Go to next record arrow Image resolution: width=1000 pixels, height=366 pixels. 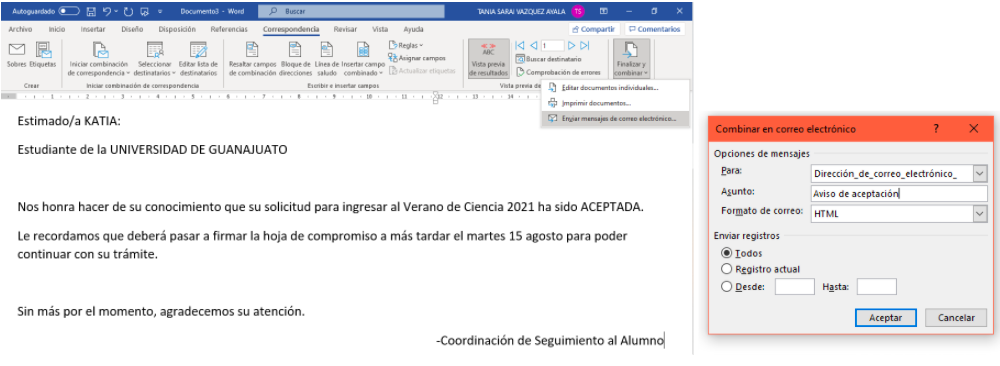[571, 45]
